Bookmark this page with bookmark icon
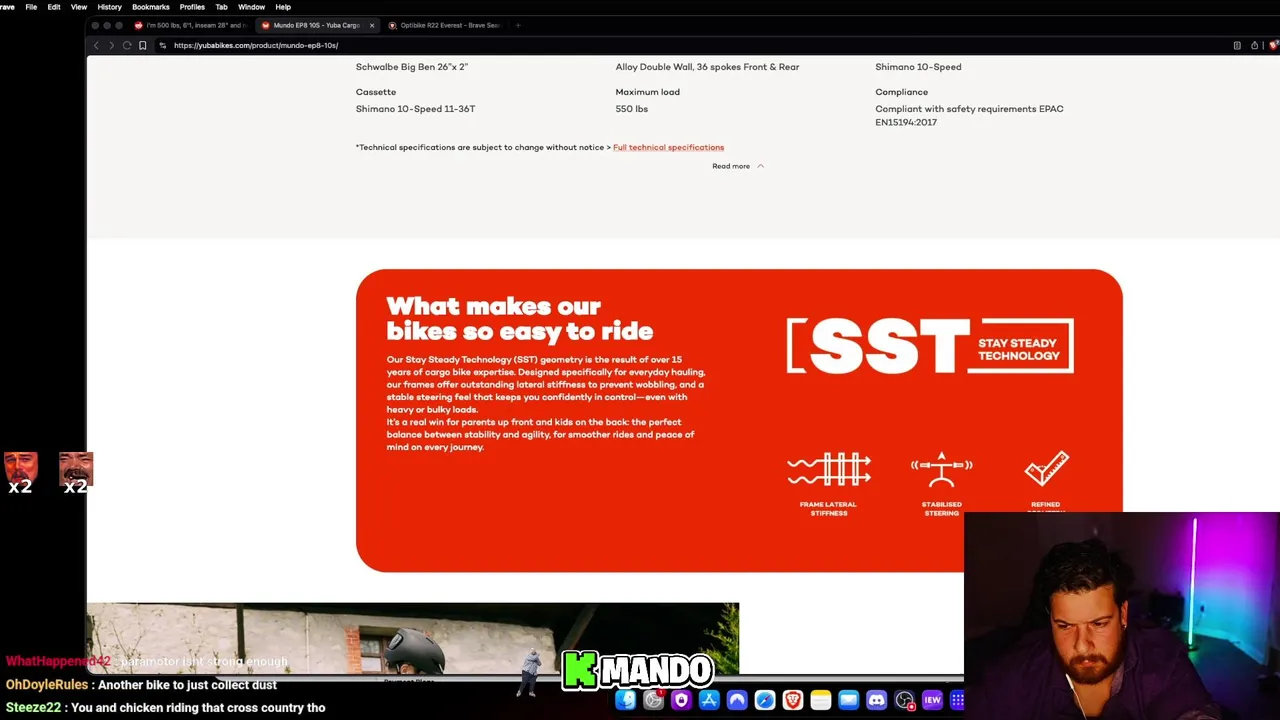Screen dimensions: 1280x720 coord(143,45)
